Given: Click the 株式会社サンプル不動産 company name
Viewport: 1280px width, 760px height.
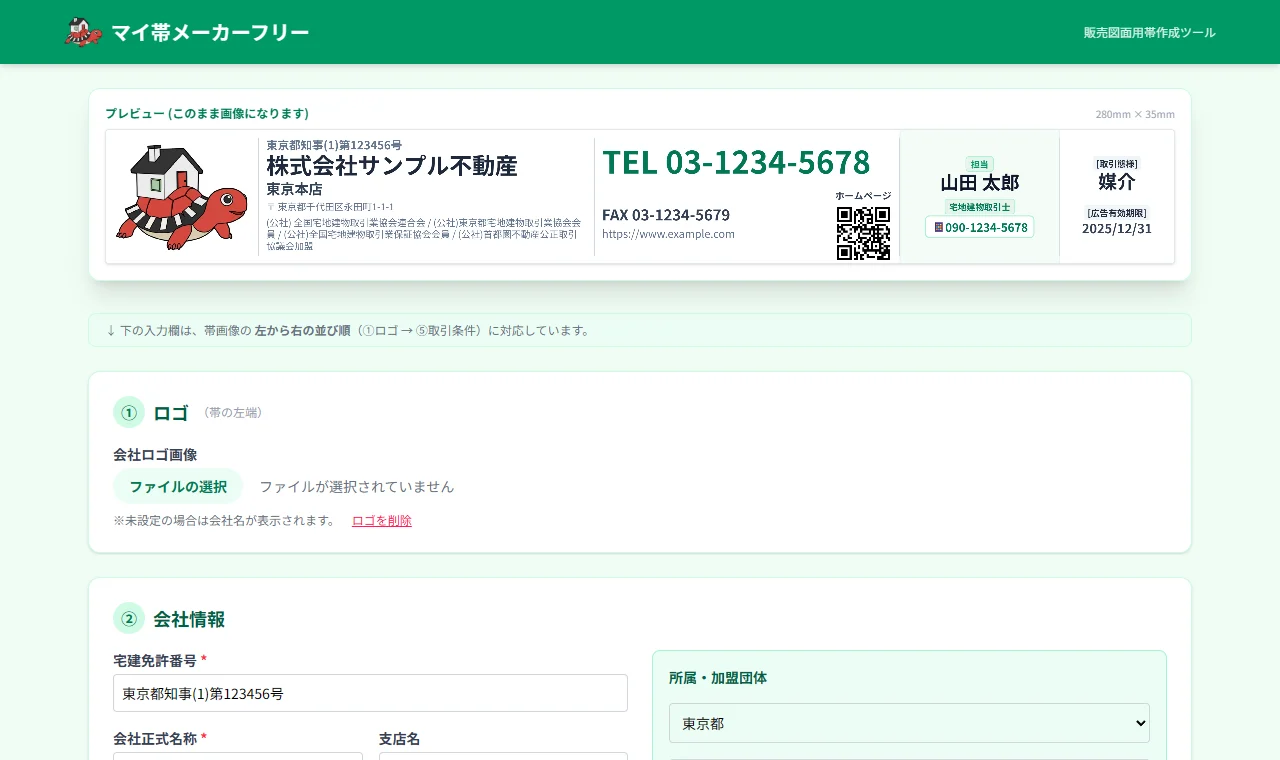Looking at the screenshot, I should 392,165.
